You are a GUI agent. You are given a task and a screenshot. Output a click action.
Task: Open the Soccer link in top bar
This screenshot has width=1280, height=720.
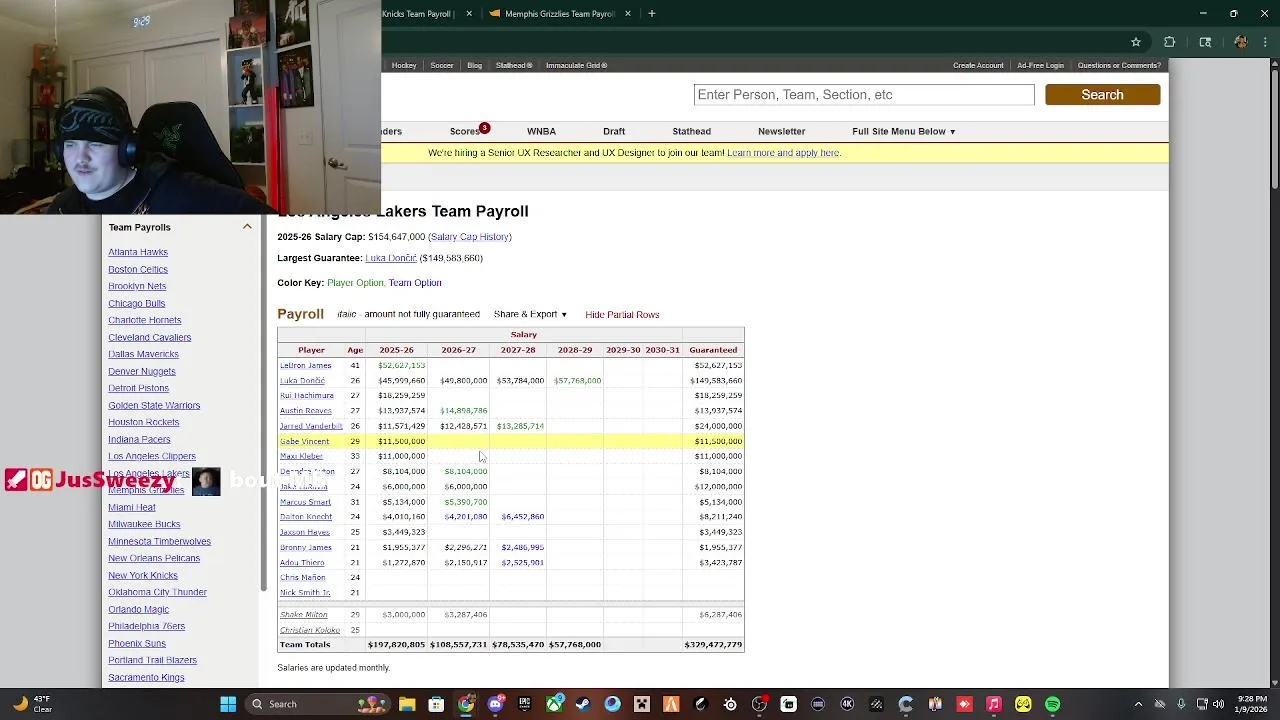[442, 65]
